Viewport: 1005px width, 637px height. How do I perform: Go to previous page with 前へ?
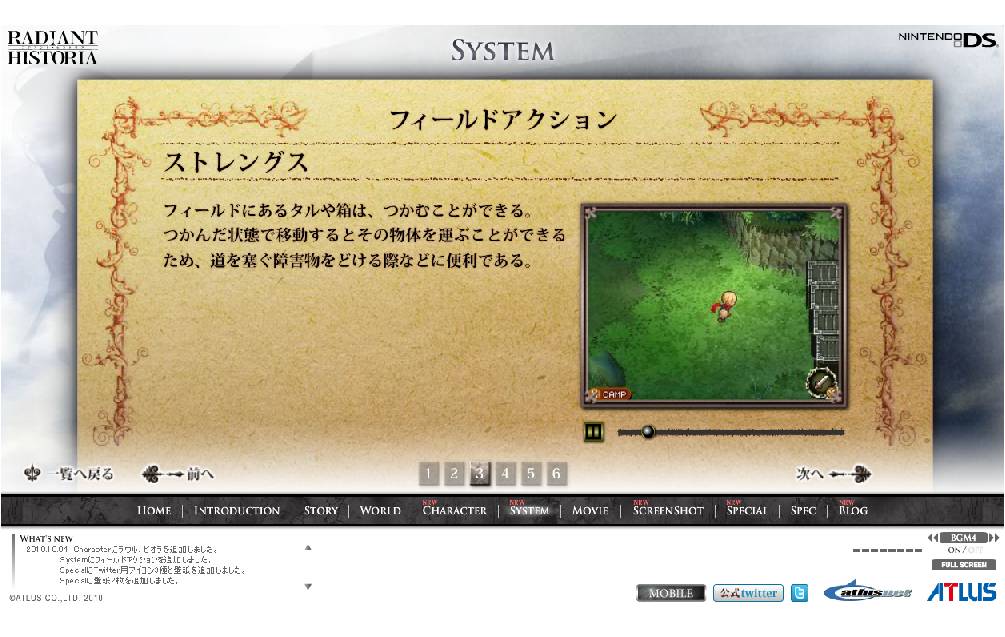click(178, 474)
